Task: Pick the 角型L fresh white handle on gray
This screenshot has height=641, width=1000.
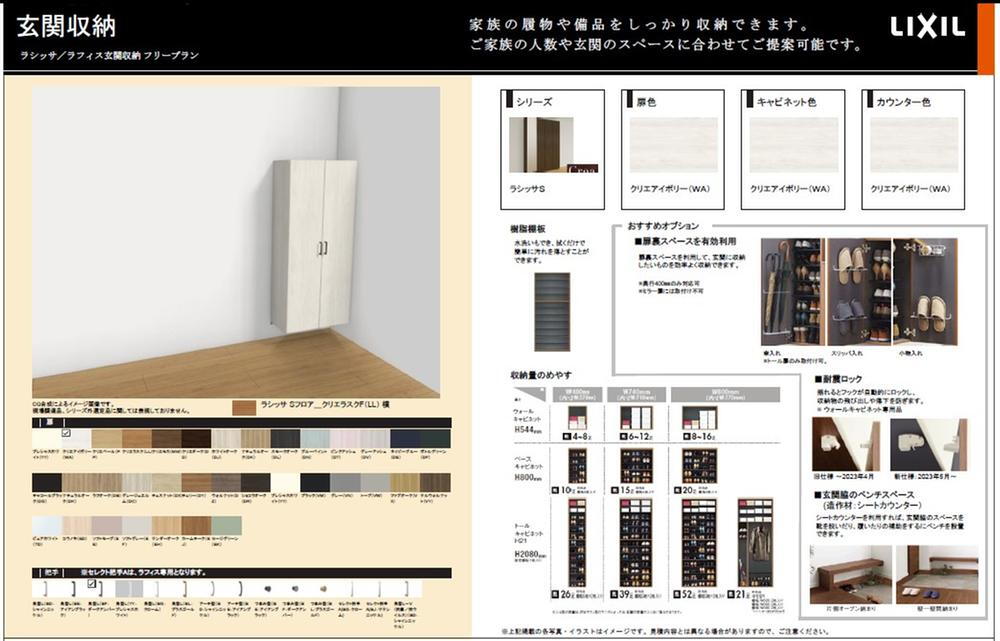Action: click(x=129, y=588)
